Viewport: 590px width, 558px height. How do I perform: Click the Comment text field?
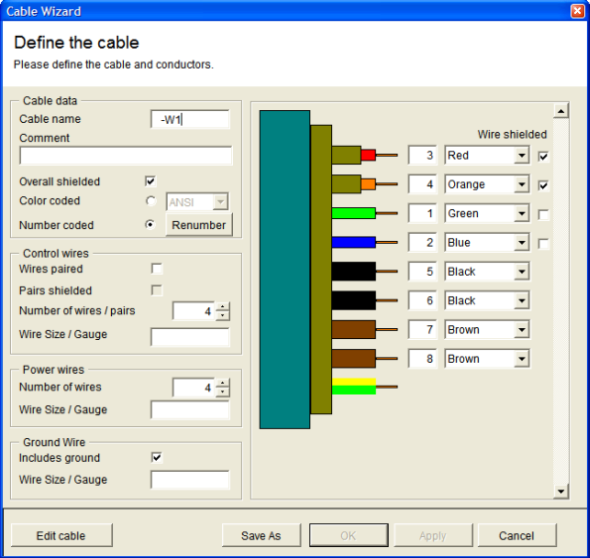pyautogui.click(x=126, y=156)
